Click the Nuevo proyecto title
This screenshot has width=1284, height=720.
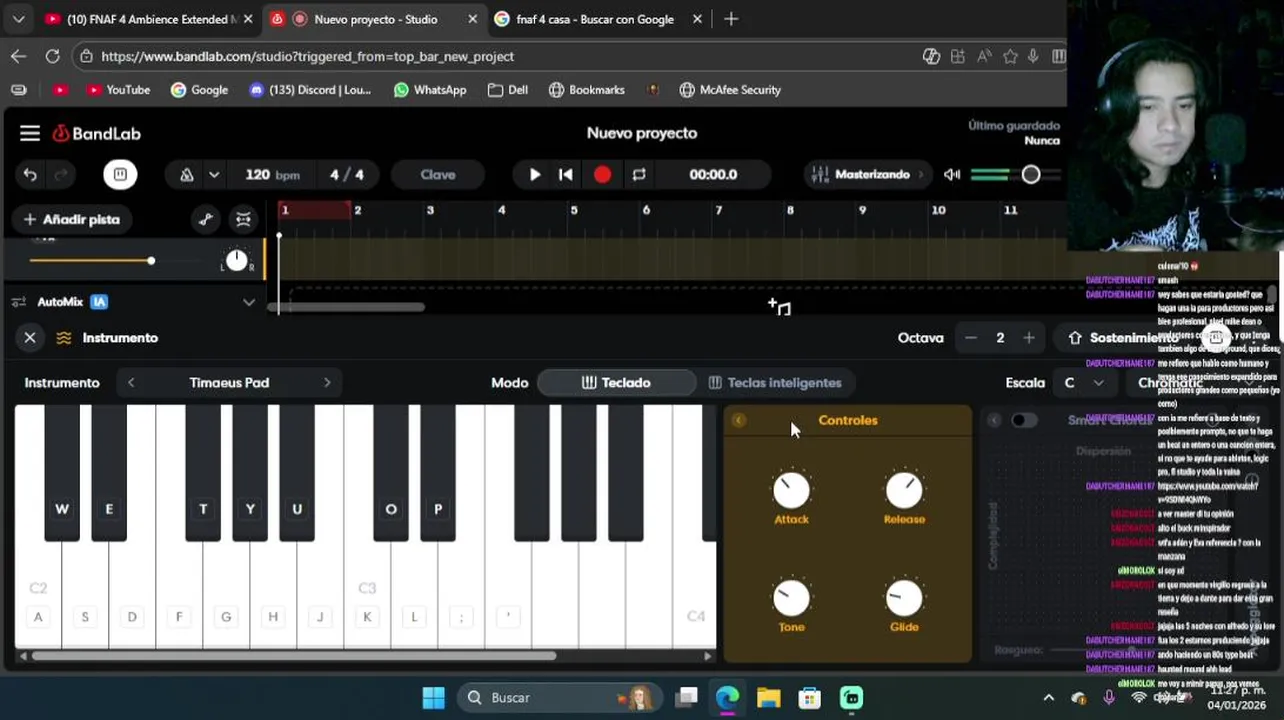coord(642,133)
